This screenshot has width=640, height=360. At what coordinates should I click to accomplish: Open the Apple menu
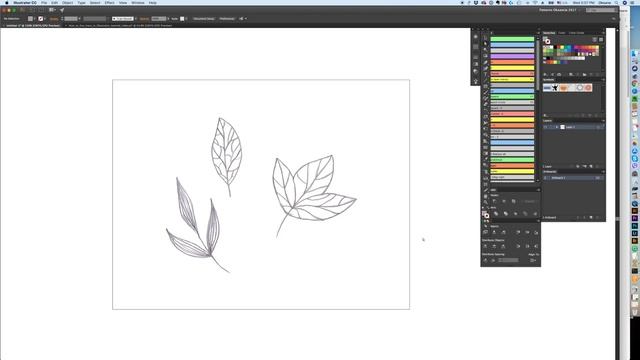click(x=7, y=2)
